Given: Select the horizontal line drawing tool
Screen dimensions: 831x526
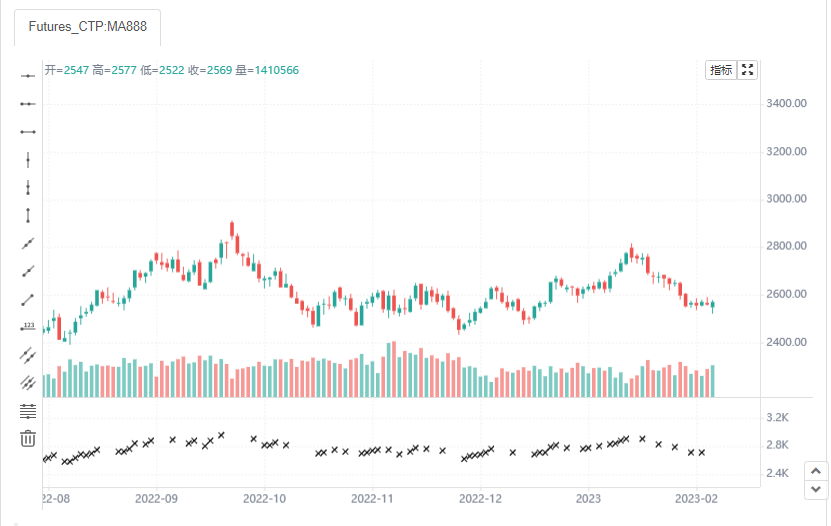Looking at the screenshot, I should tap(28, 76).
